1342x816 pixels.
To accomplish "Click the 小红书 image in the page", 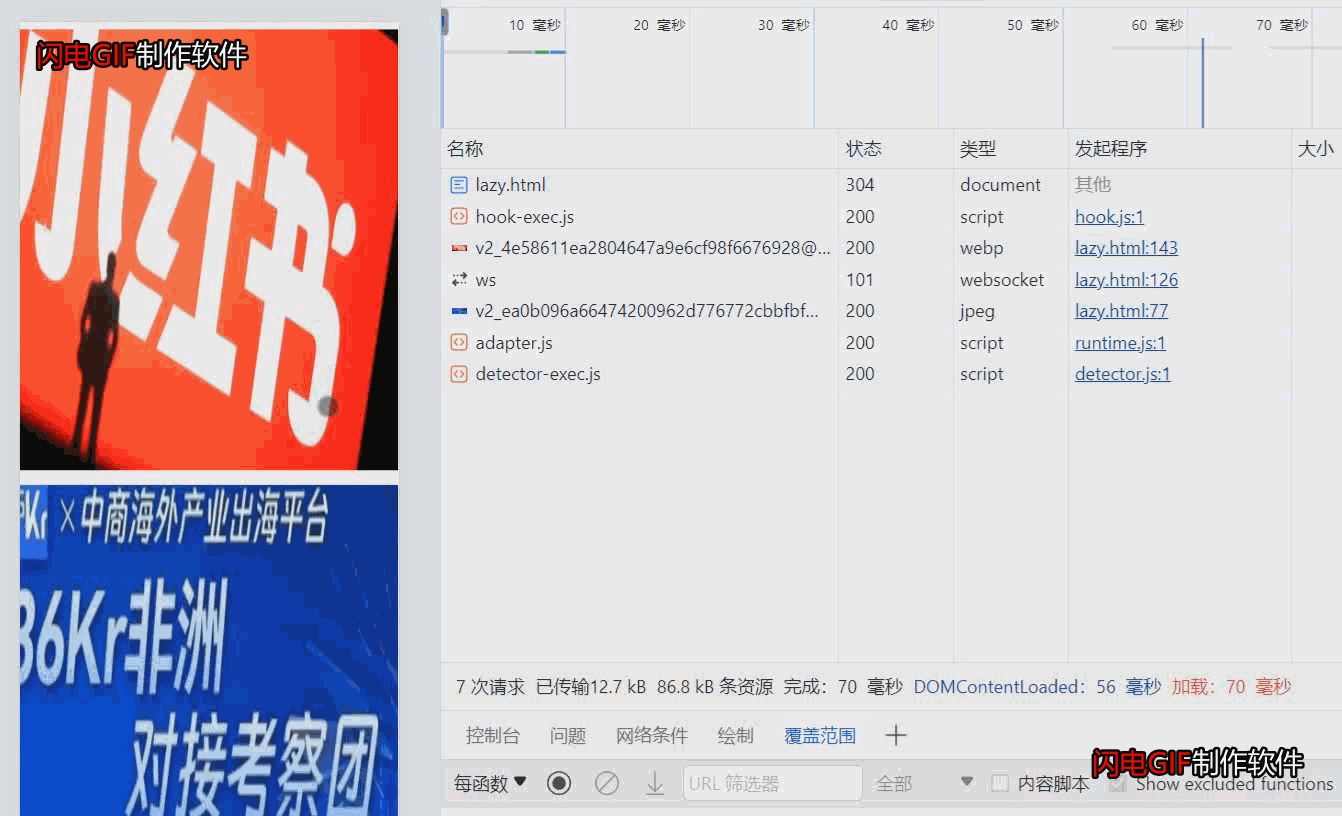I will pos(209,249).
